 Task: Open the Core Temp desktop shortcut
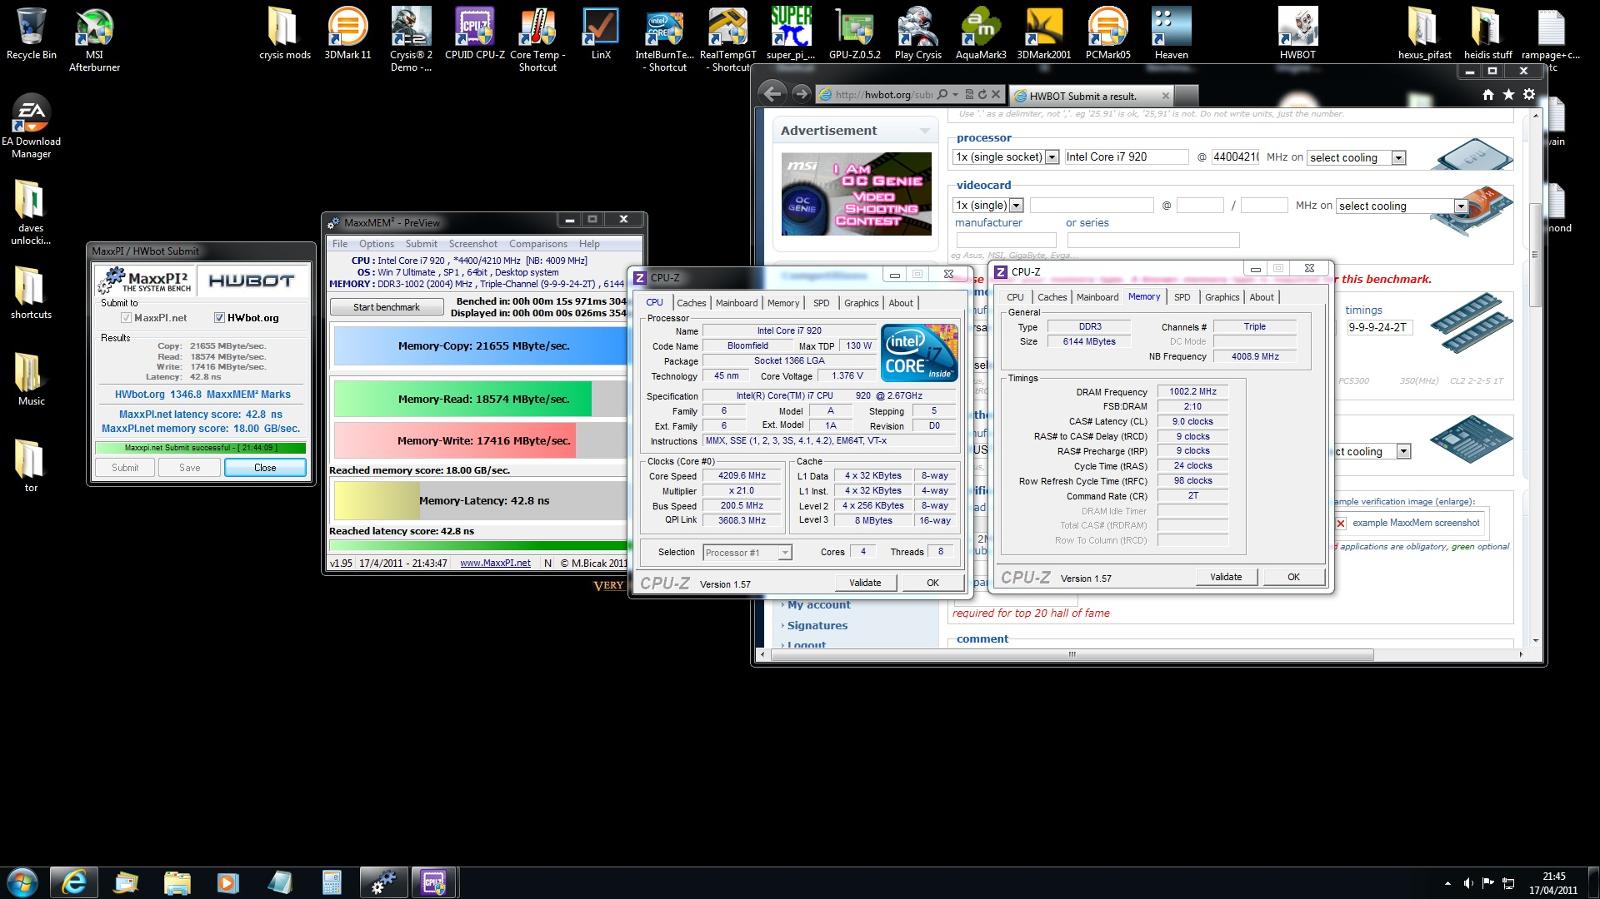[538, 39]
